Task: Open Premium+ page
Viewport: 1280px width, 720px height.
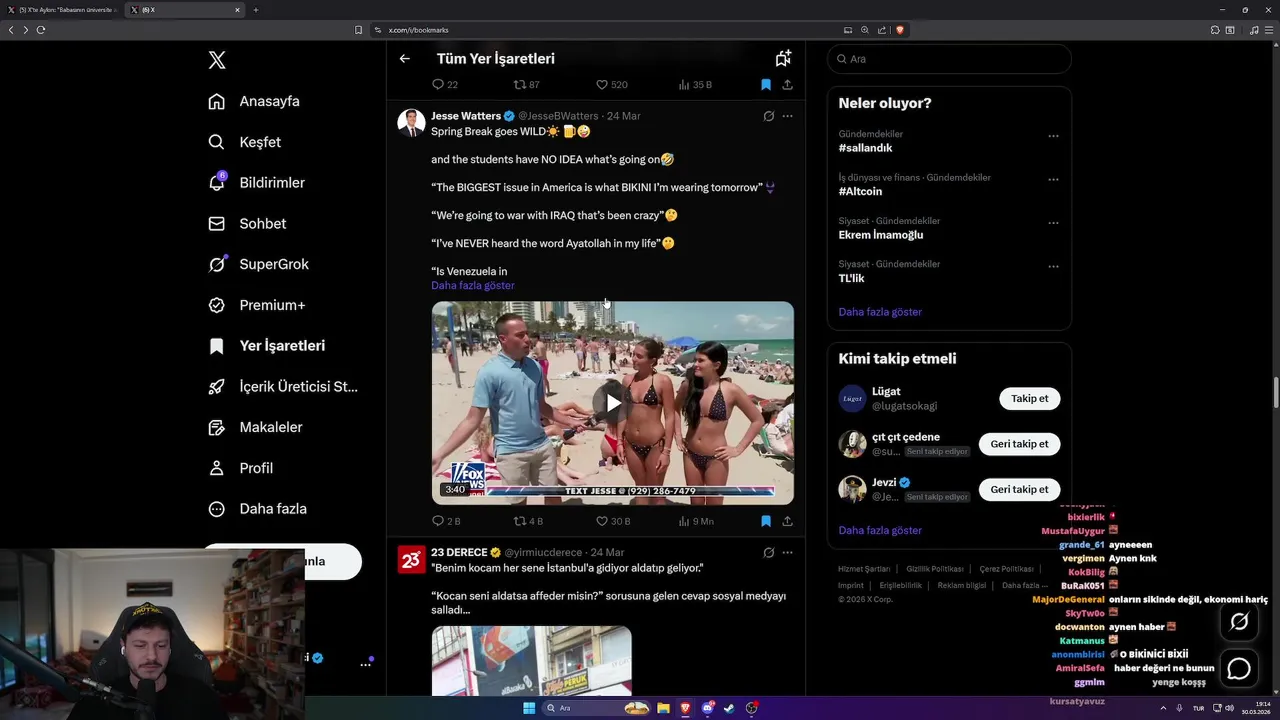Action: pyautogui.click(x=256, y=305)
